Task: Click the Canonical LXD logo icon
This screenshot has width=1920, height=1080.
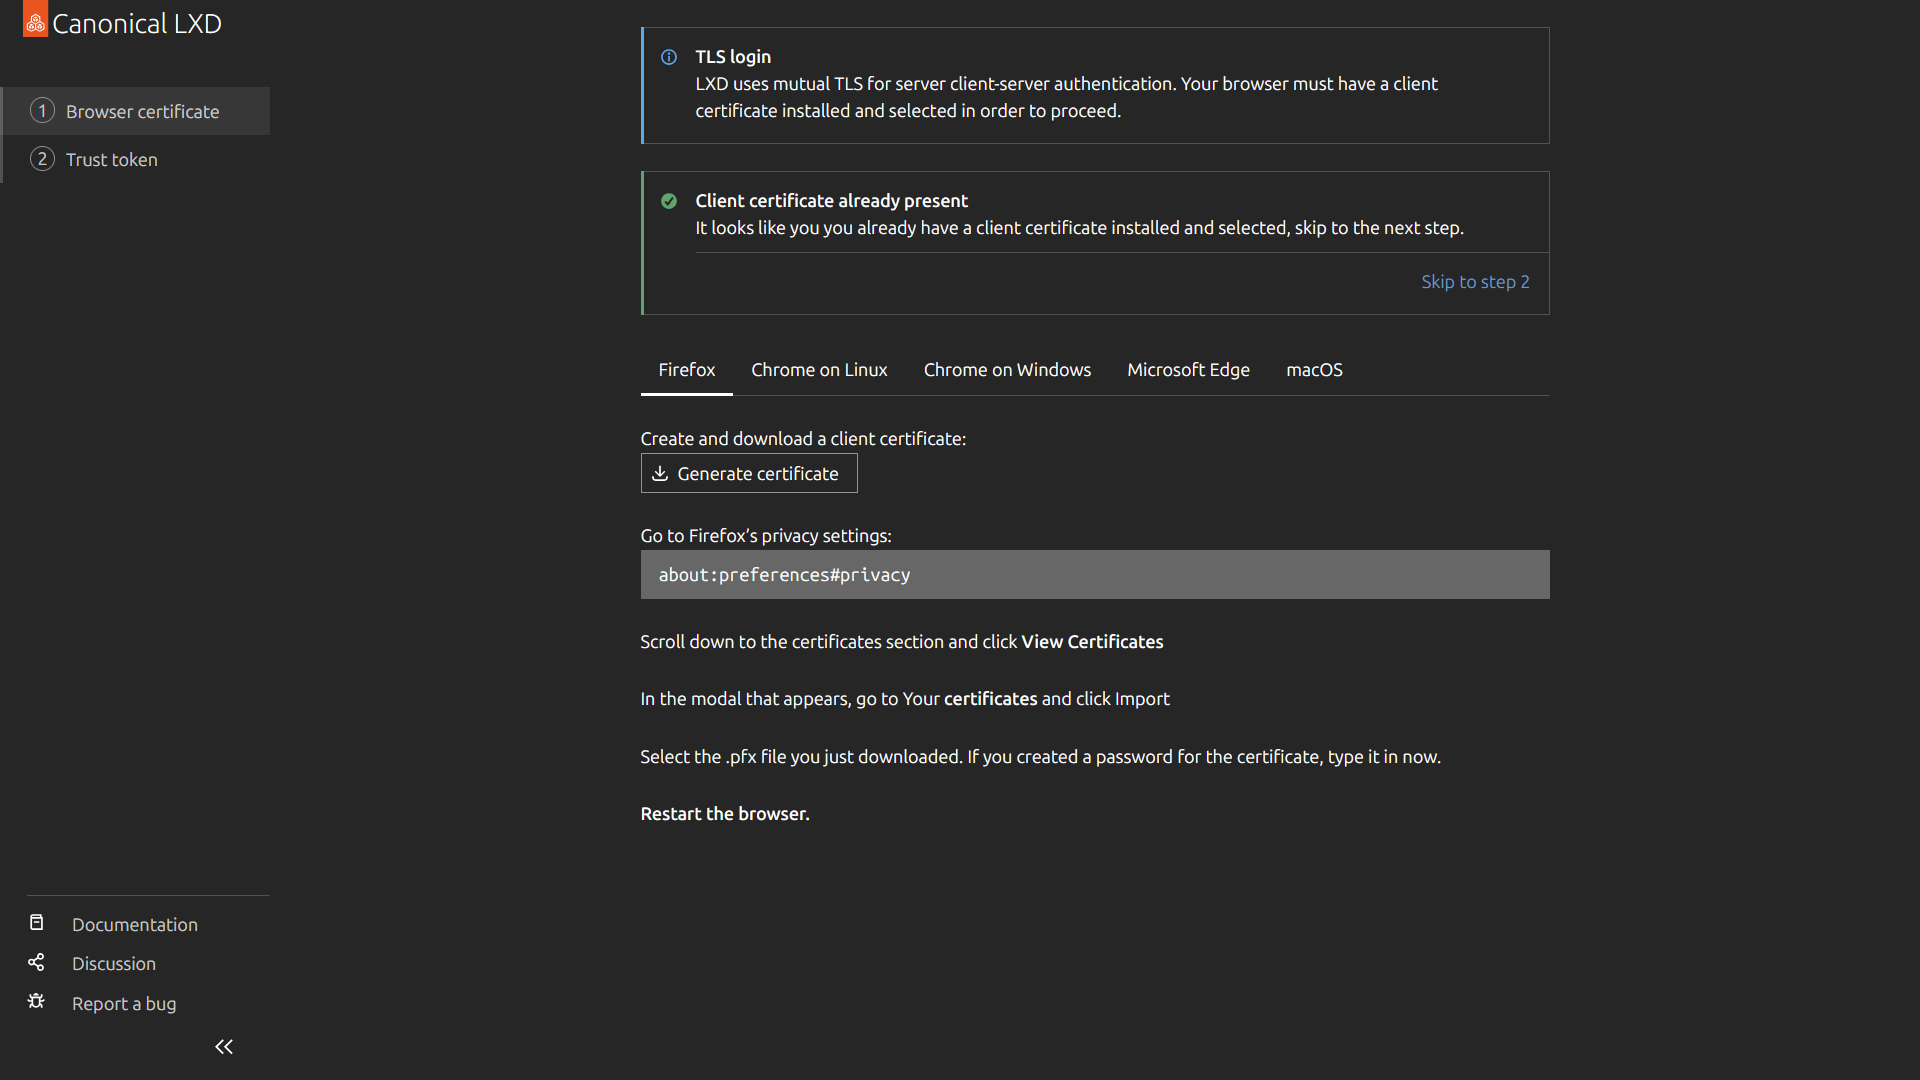Action: click(x=35, y=19)
